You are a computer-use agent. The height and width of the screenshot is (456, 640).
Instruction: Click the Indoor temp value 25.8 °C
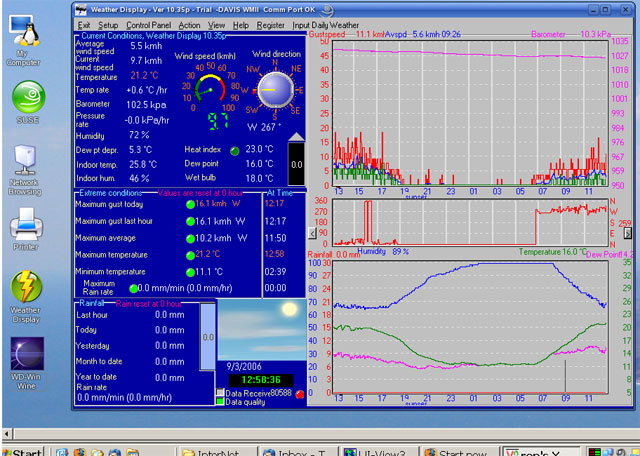coord(143,165)
